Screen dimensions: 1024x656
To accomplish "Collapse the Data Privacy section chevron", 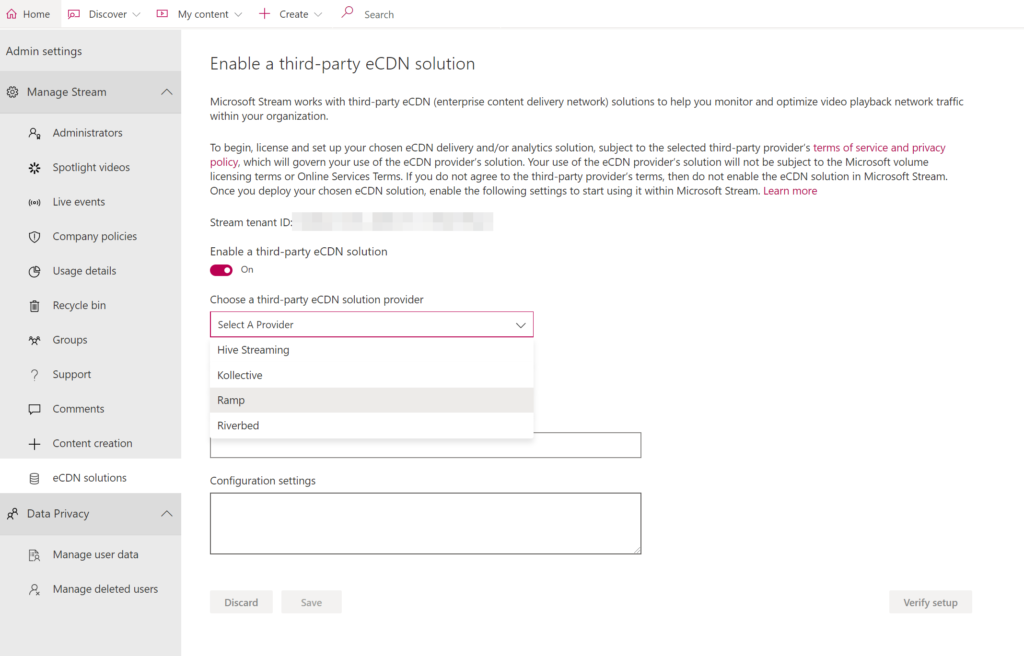I will tap(167, 514).
